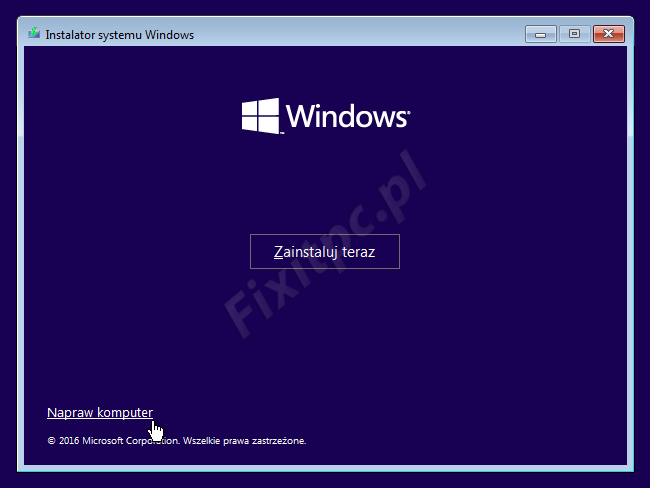Maximize the Instalator systemu Windows window

(x=574, y=34)
